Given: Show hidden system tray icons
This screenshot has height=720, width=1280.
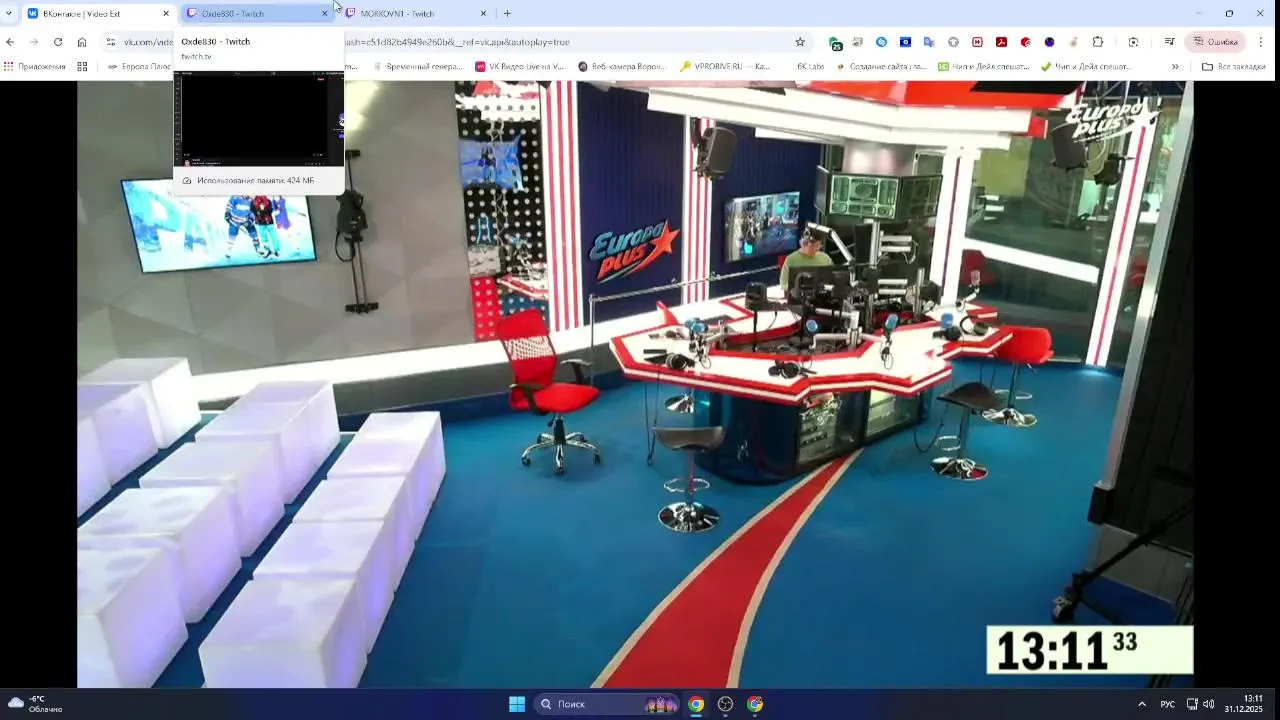Looking at the screenshot, I should coord(1142,704).
